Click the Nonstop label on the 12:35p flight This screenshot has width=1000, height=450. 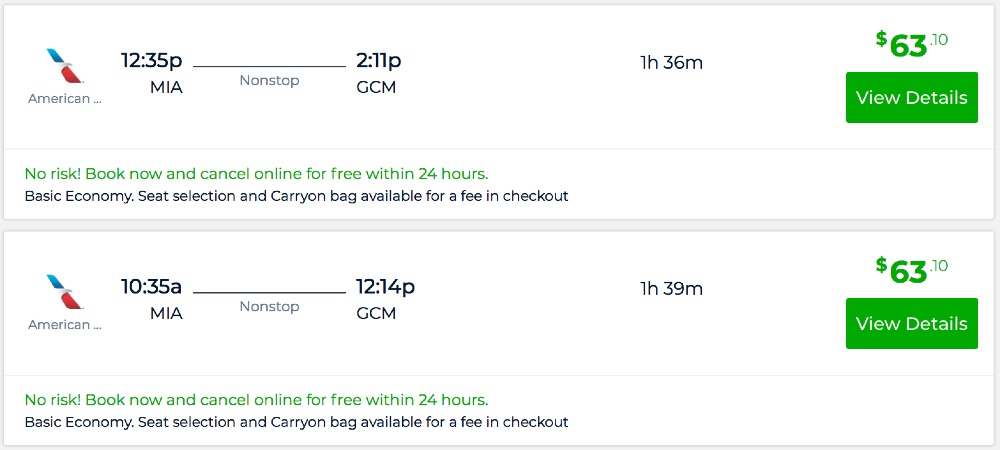tap(269, 81)
